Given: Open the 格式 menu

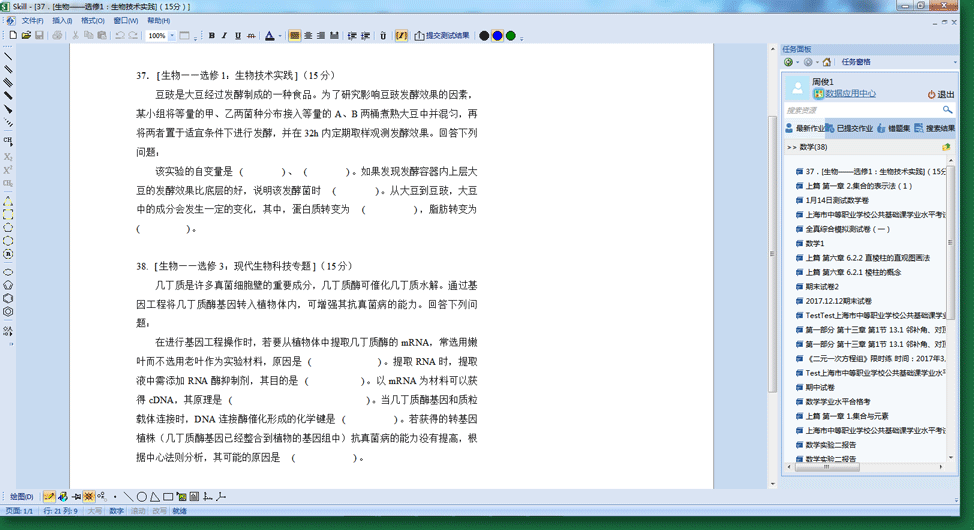Looking at the screenshot, I should (92, 20).
